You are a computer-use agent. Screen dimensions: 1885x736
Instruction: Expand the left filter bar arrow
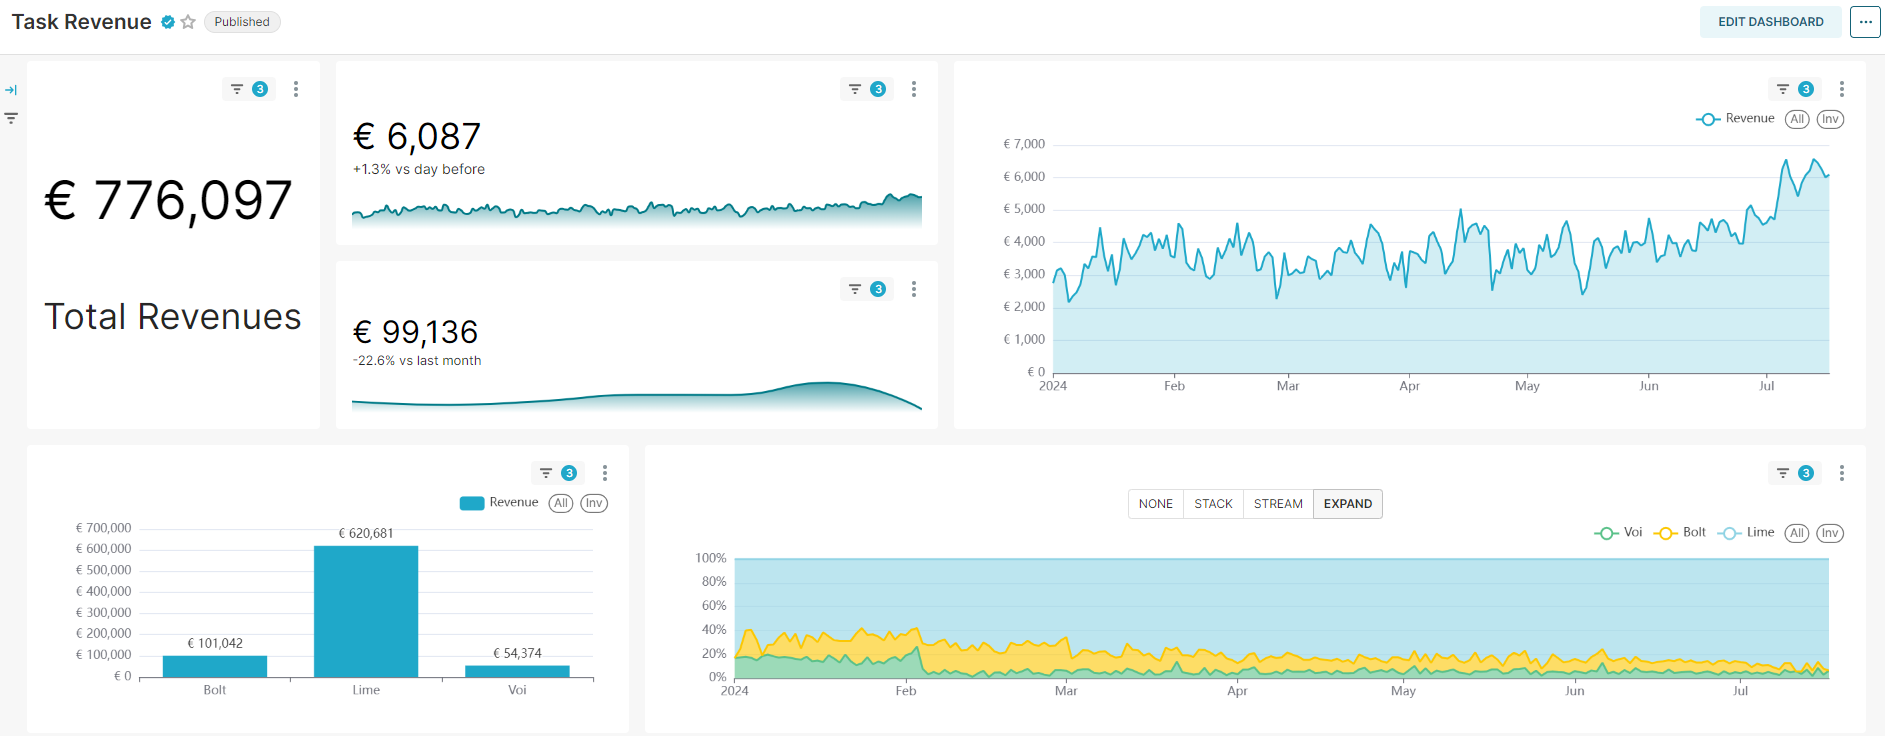click(11, 90)
